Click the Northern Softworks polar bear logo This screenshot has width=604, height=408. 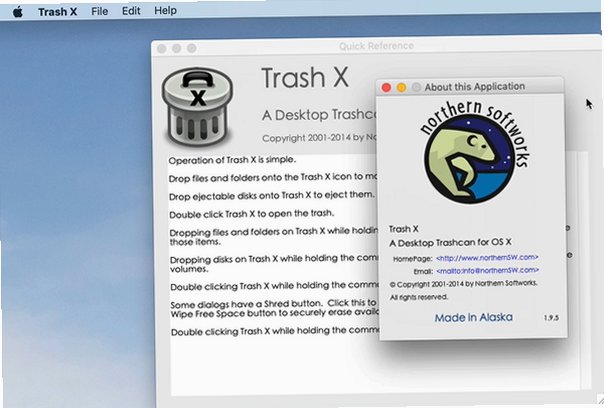tap(474, 151)
